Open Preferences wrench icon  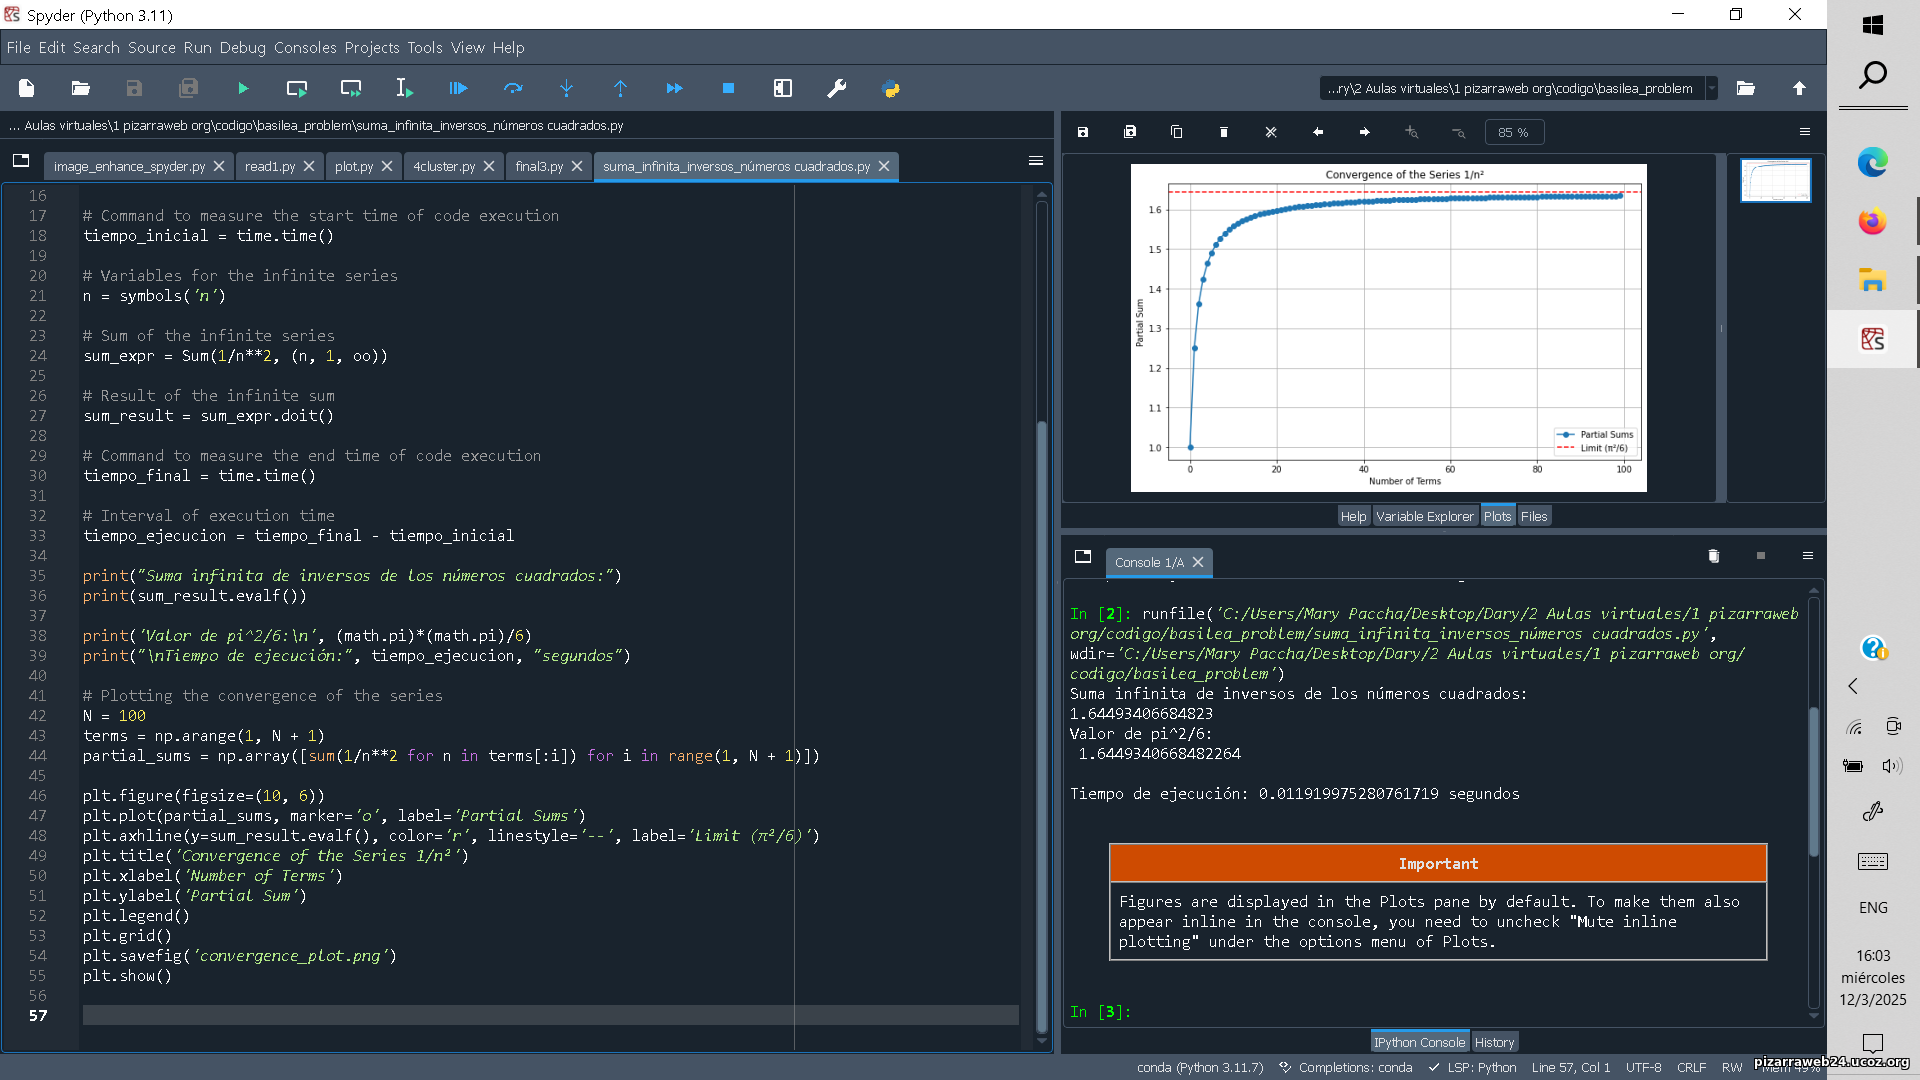(837, 89)
